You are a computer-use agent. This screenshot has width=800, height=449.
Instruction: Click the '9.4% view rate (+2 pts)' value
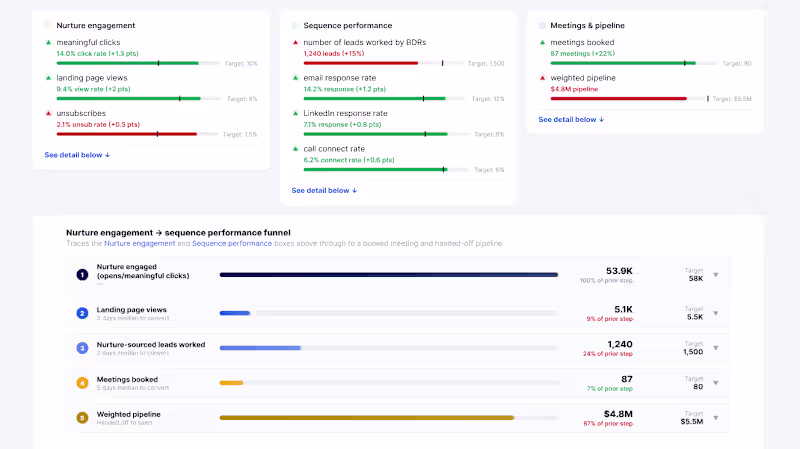(x=93, y=89)
